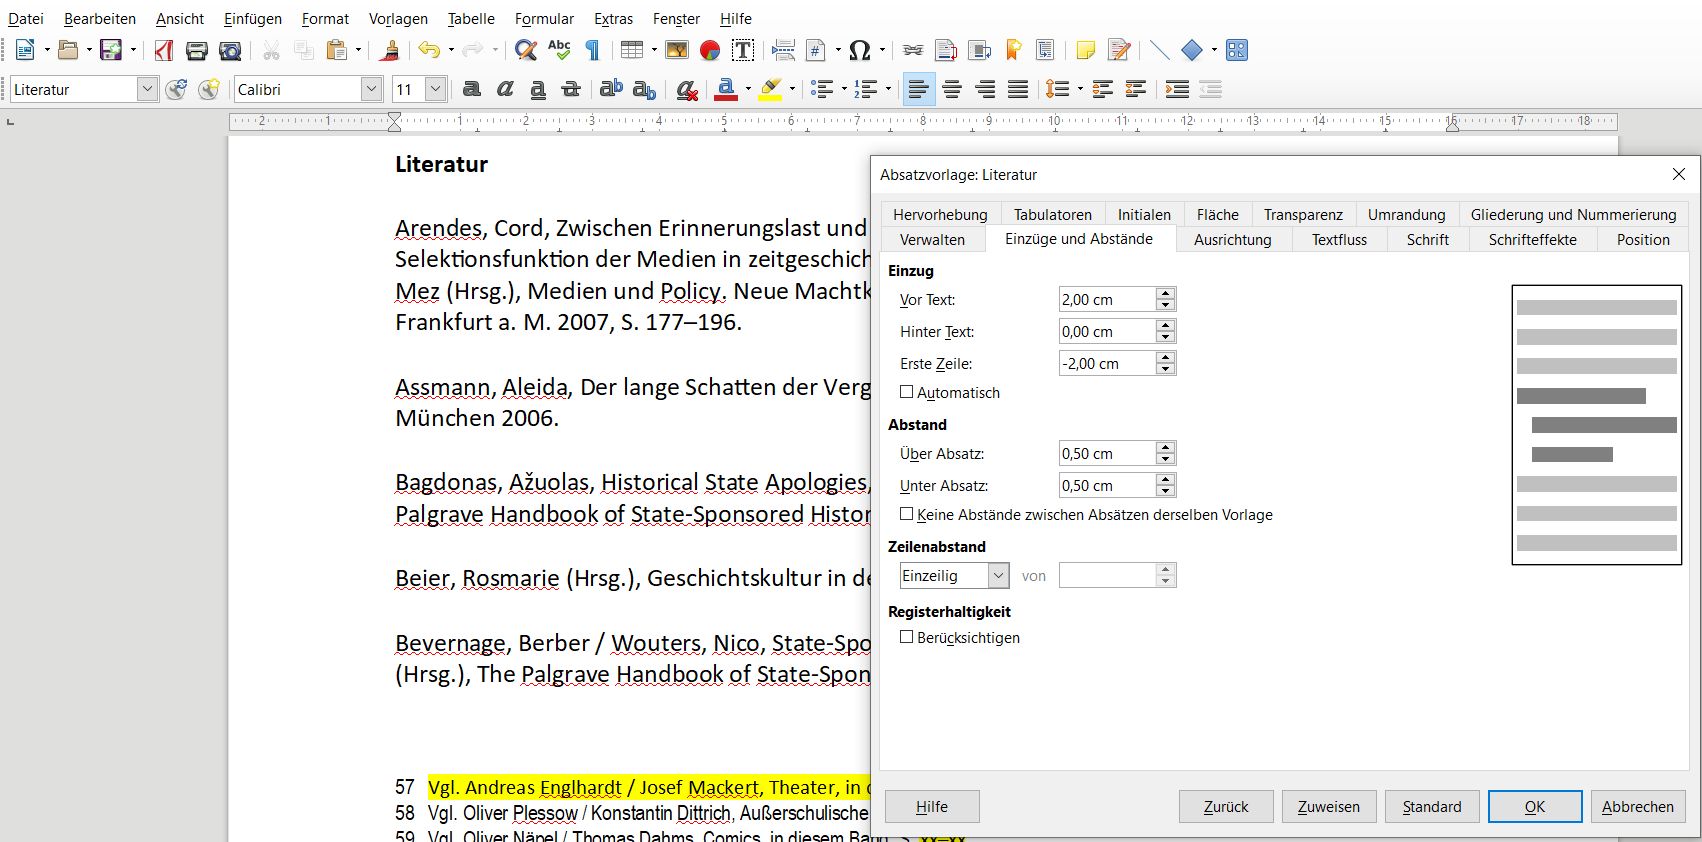
Task: Open the Calibri font name dropdown
Action: click(x=371, y=89)
